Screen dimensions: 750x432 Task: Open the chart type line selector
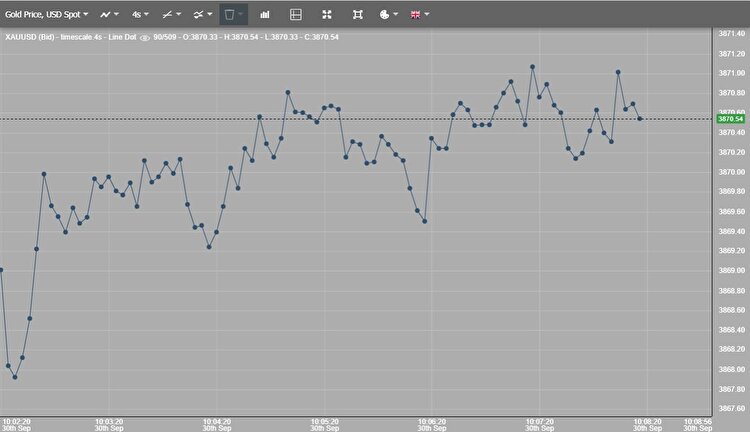point(109,15)
